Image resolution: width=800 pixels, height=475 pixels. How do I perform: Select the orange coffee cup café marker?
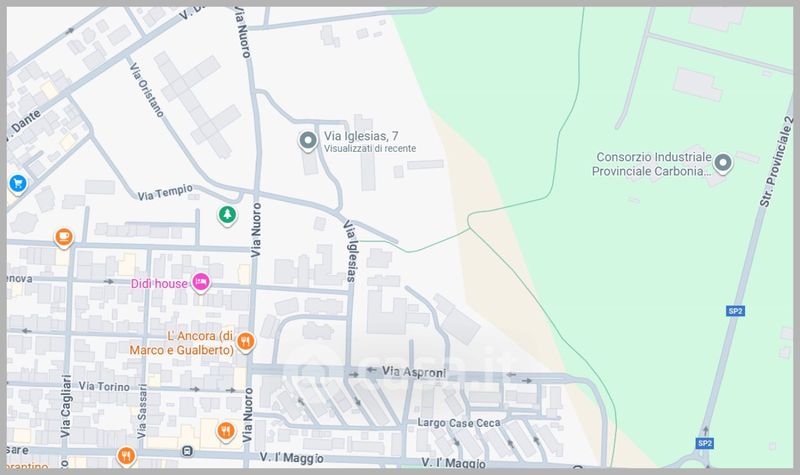click(65, 237)
